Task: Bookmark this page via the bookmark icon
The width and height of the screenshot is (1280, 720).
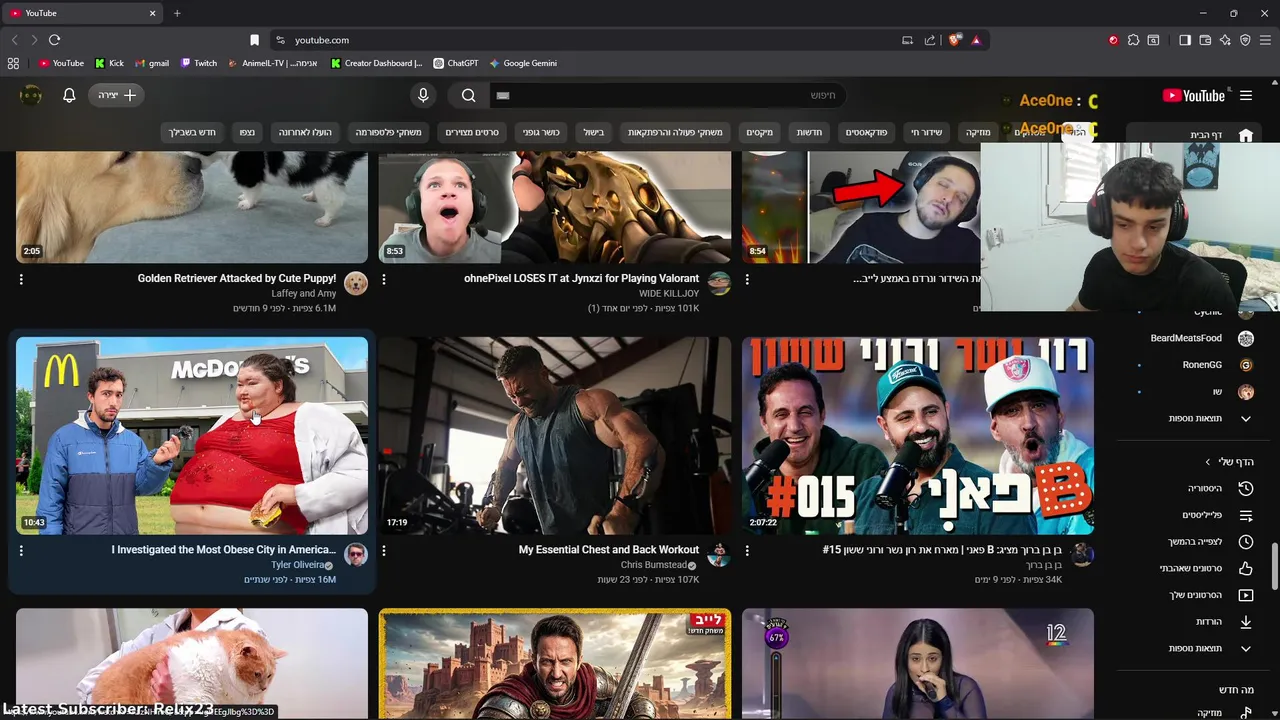Action: click(254, 40)
